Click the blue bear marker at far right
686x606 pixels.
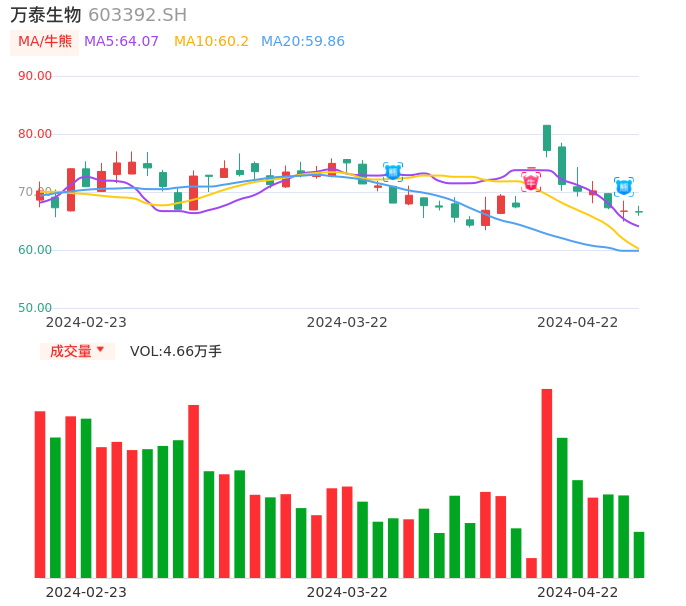tap(624, 186)
